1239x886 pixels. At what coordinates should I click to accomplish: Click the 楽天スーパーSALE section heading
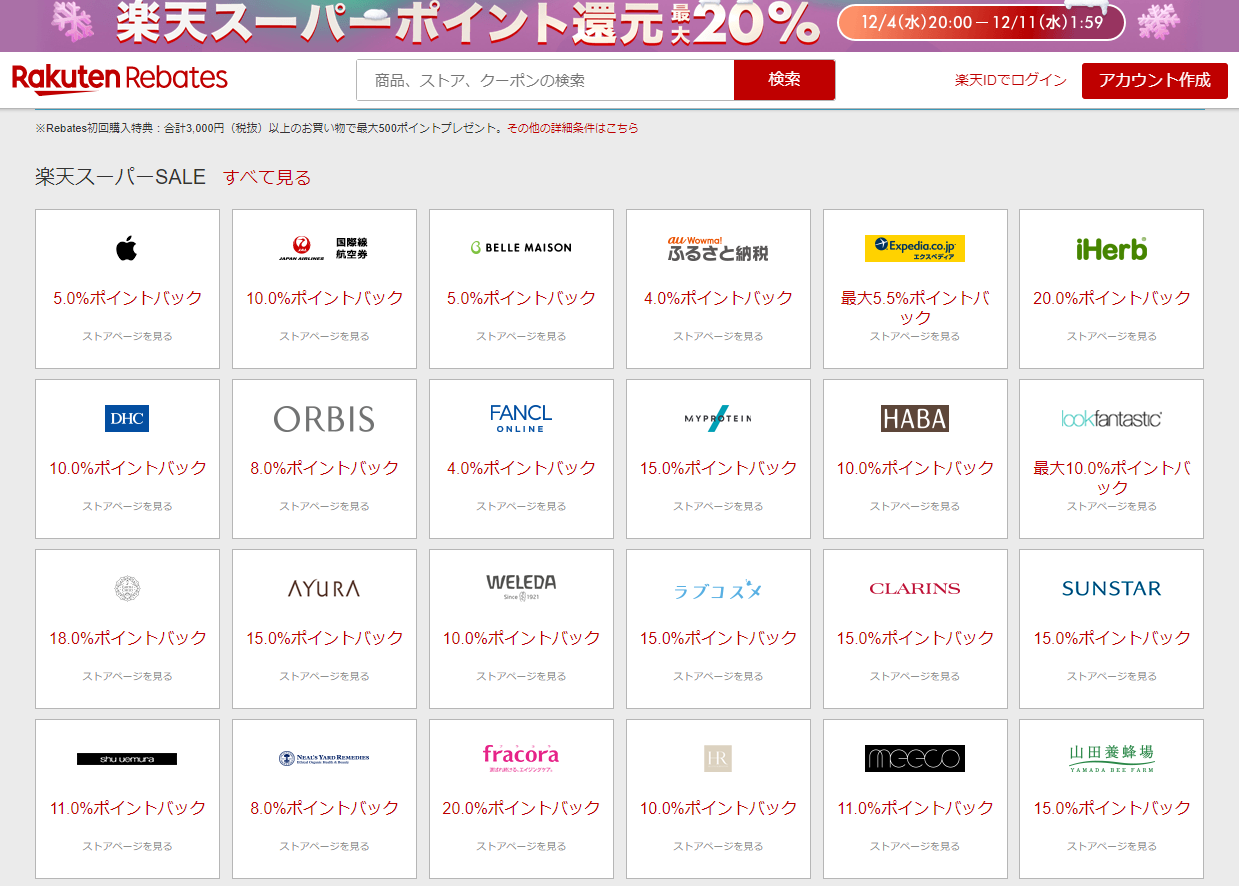pos(120,178)
